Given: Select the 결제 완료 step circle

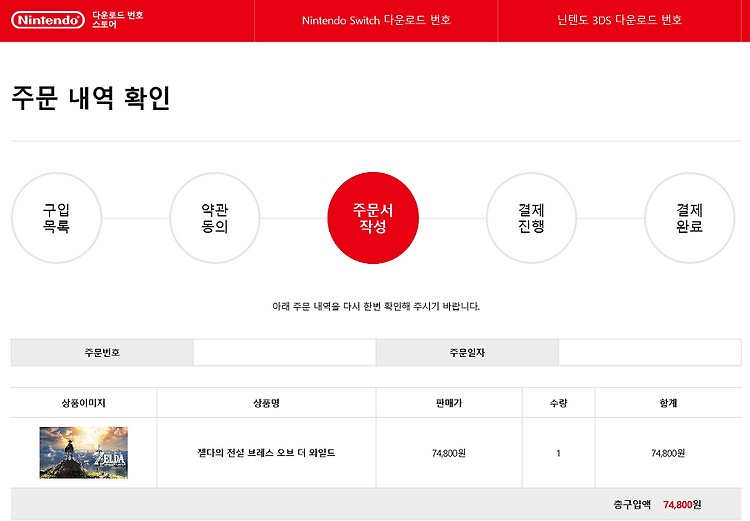Looking at the screenshot, I should click(x=690, y=218).
